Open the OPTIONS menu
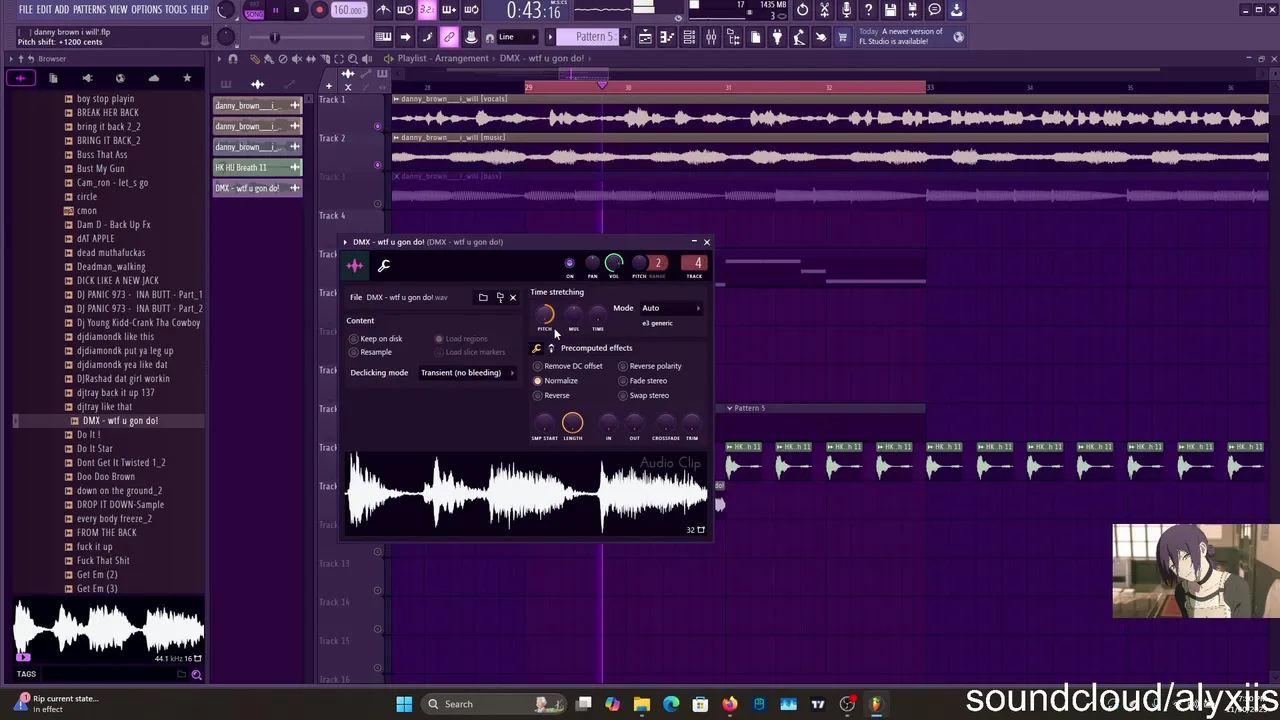This screenshot has height=720, width=1280. (146, 10)
